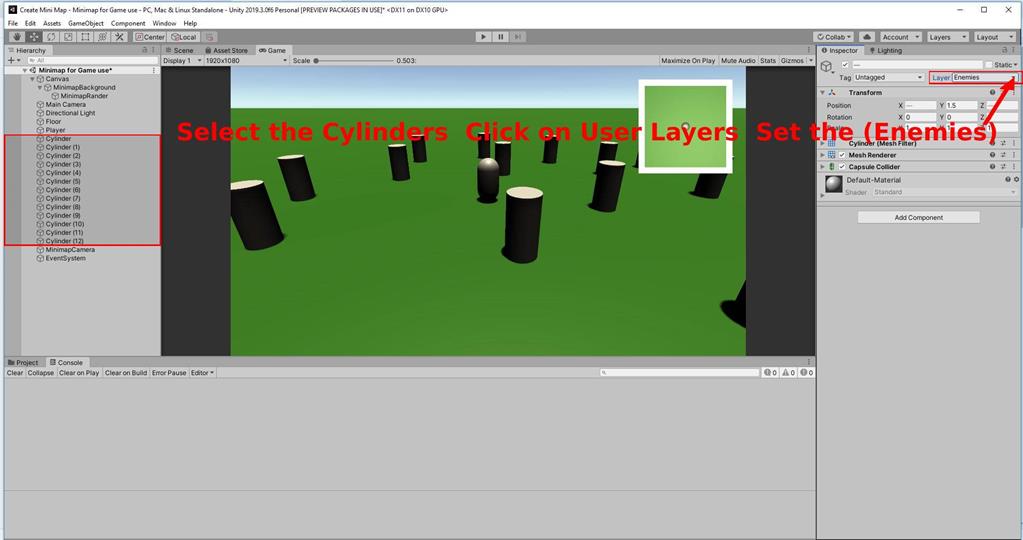The image size is (1023, 540).
Task: Select MinimapCamera in hierarchy
Action: 69,250
